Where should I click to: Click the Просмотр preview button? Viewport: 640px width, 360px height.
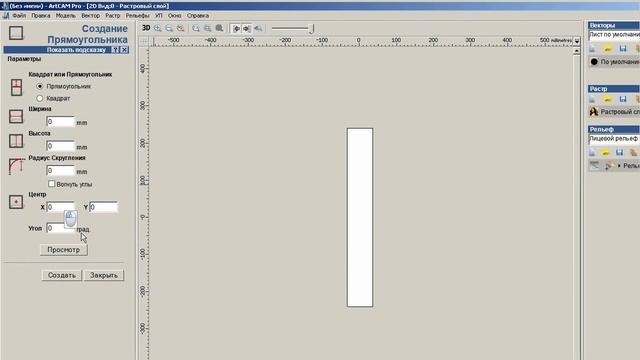pos(64,250)
